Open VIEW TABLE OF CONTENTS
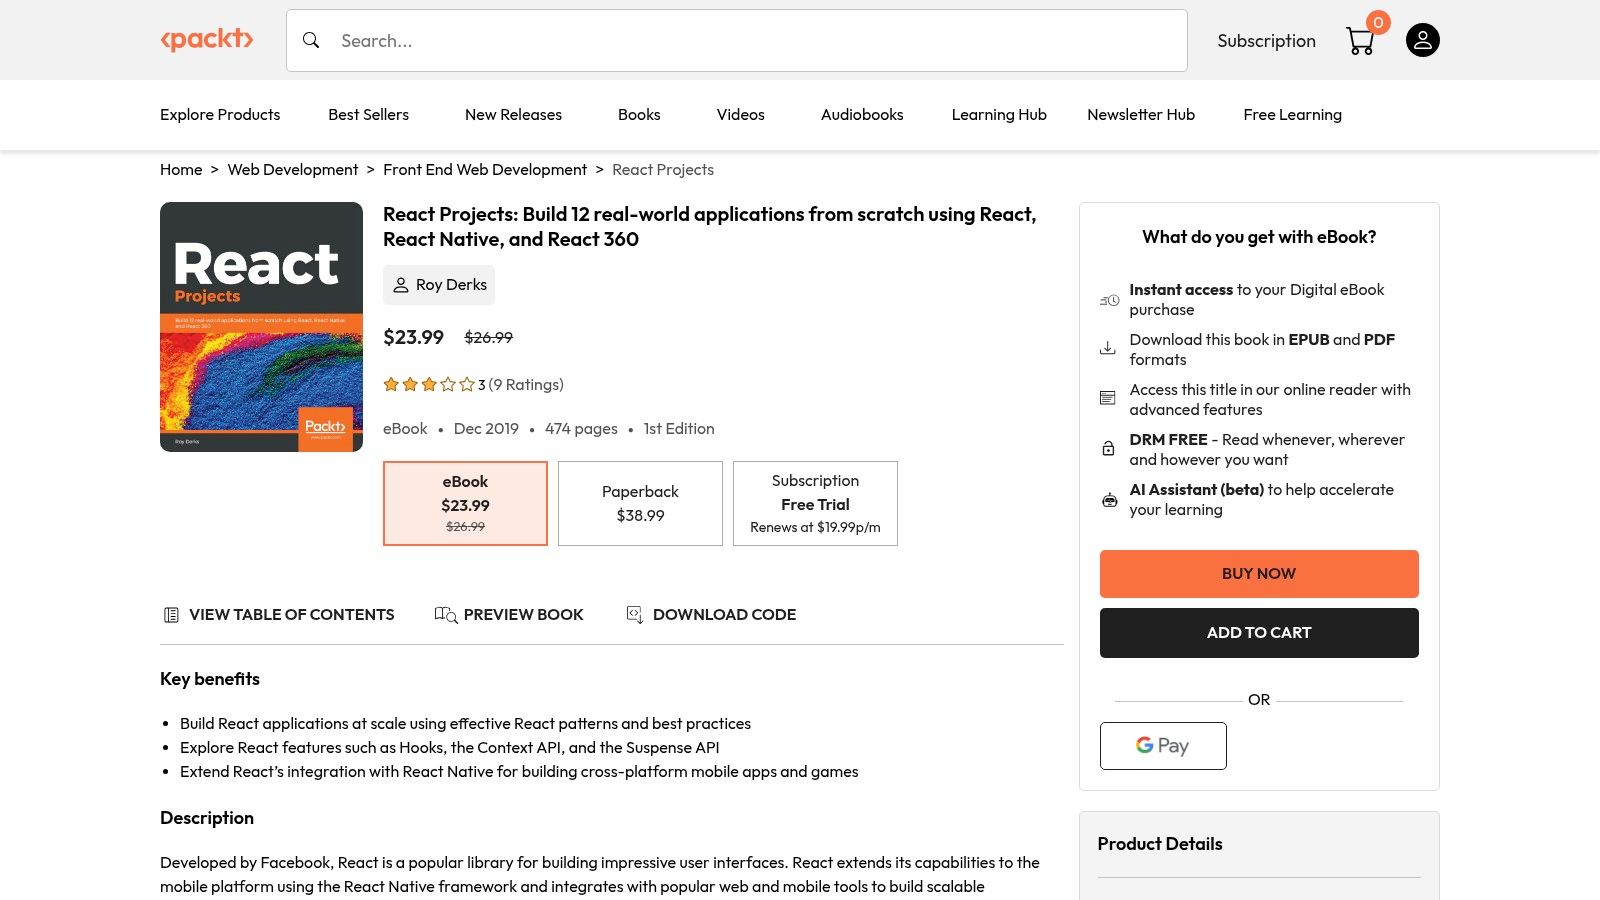 [x=279, y=615]
